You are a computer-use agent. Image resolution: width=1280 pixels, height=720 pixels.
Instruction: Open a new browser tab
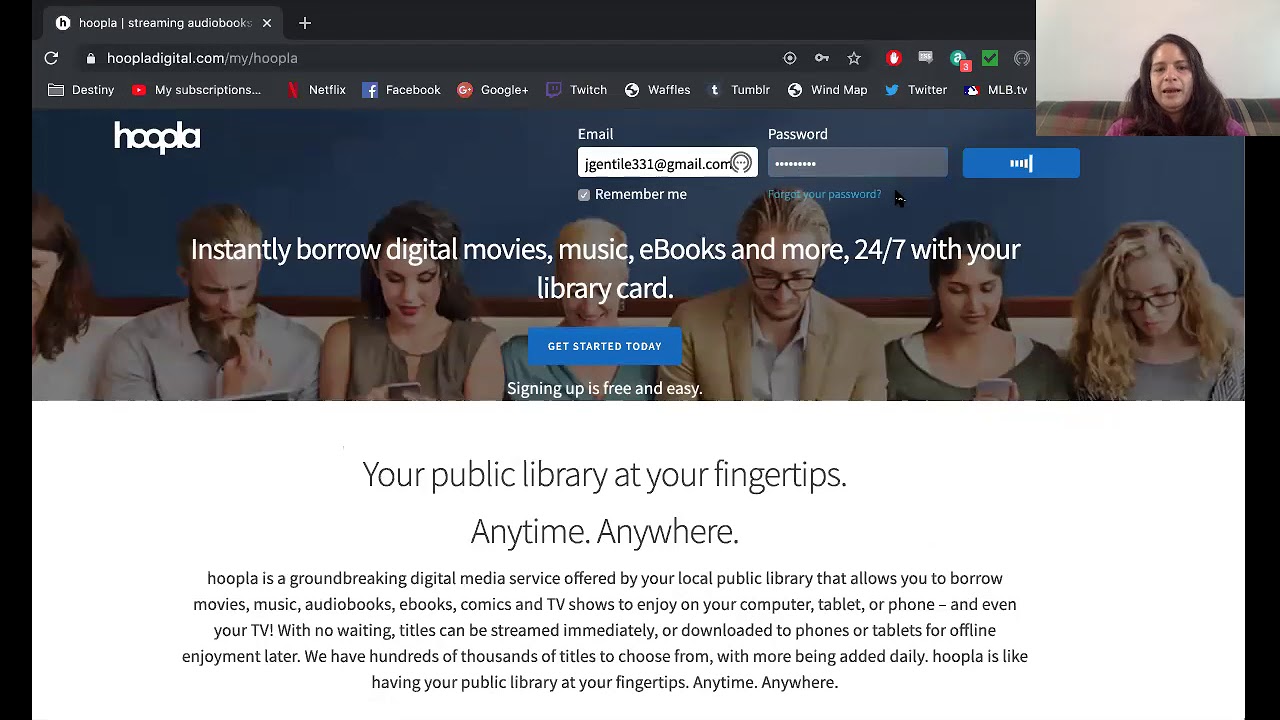(x=305, y=22)
